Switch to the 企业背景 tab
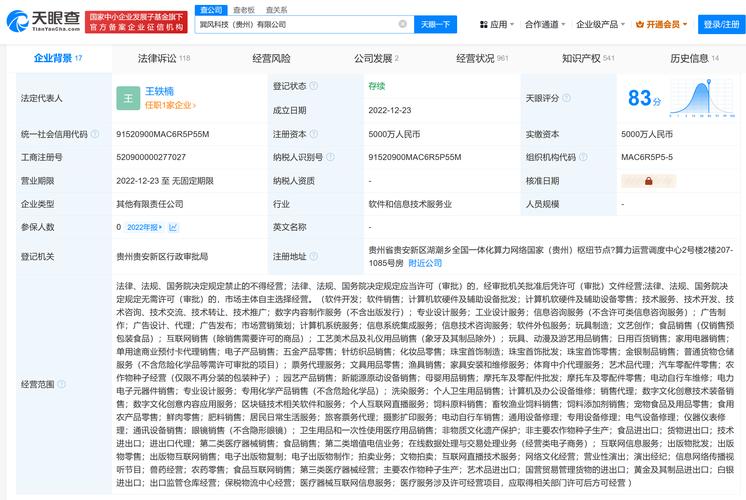The height and width of the screenshot is (500, 746). point(58,58)
